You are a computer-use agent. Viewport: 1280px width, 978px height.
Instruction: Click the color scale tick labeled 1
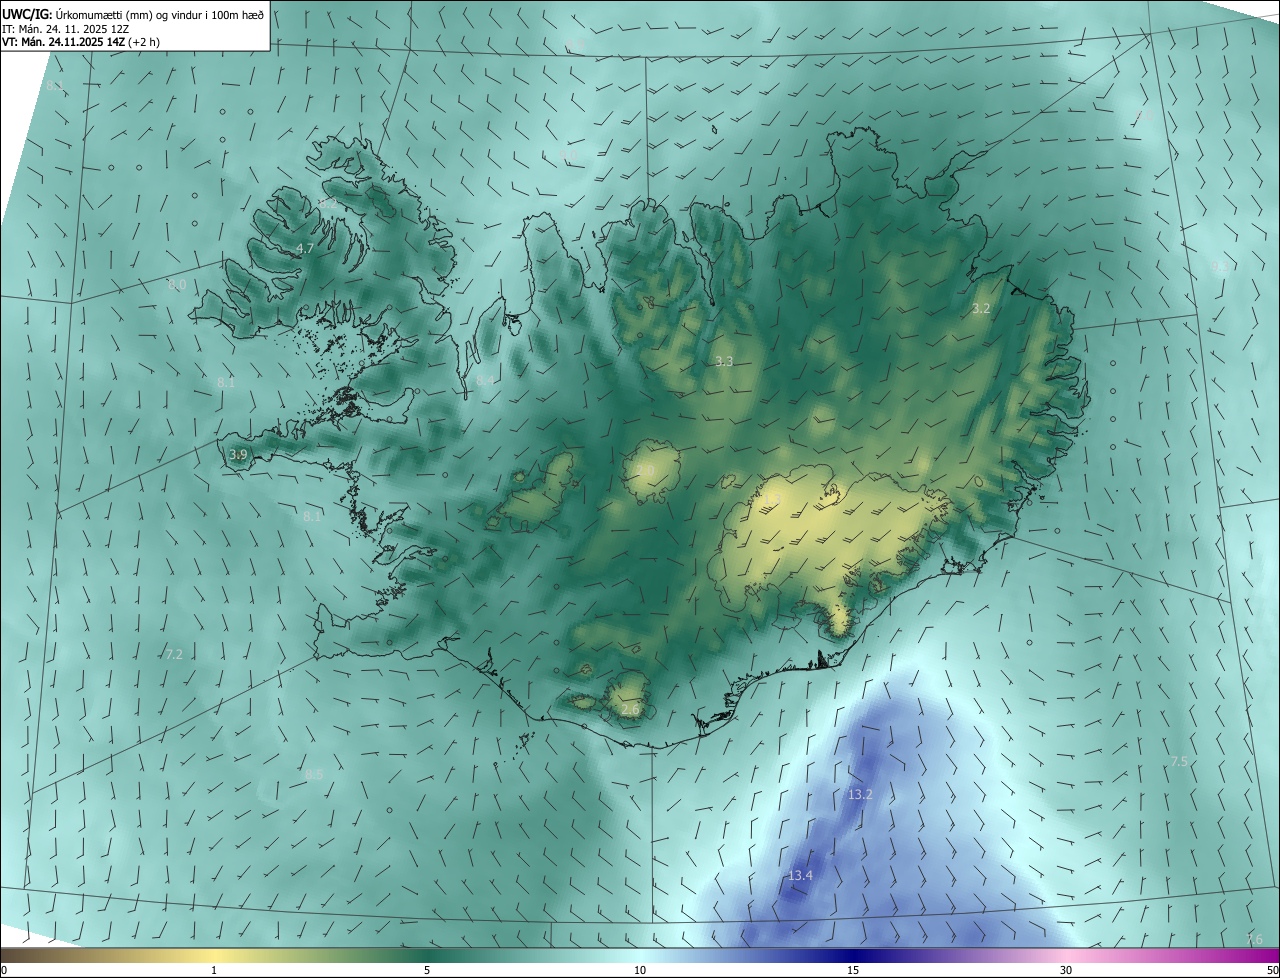[x=214, y=970]
